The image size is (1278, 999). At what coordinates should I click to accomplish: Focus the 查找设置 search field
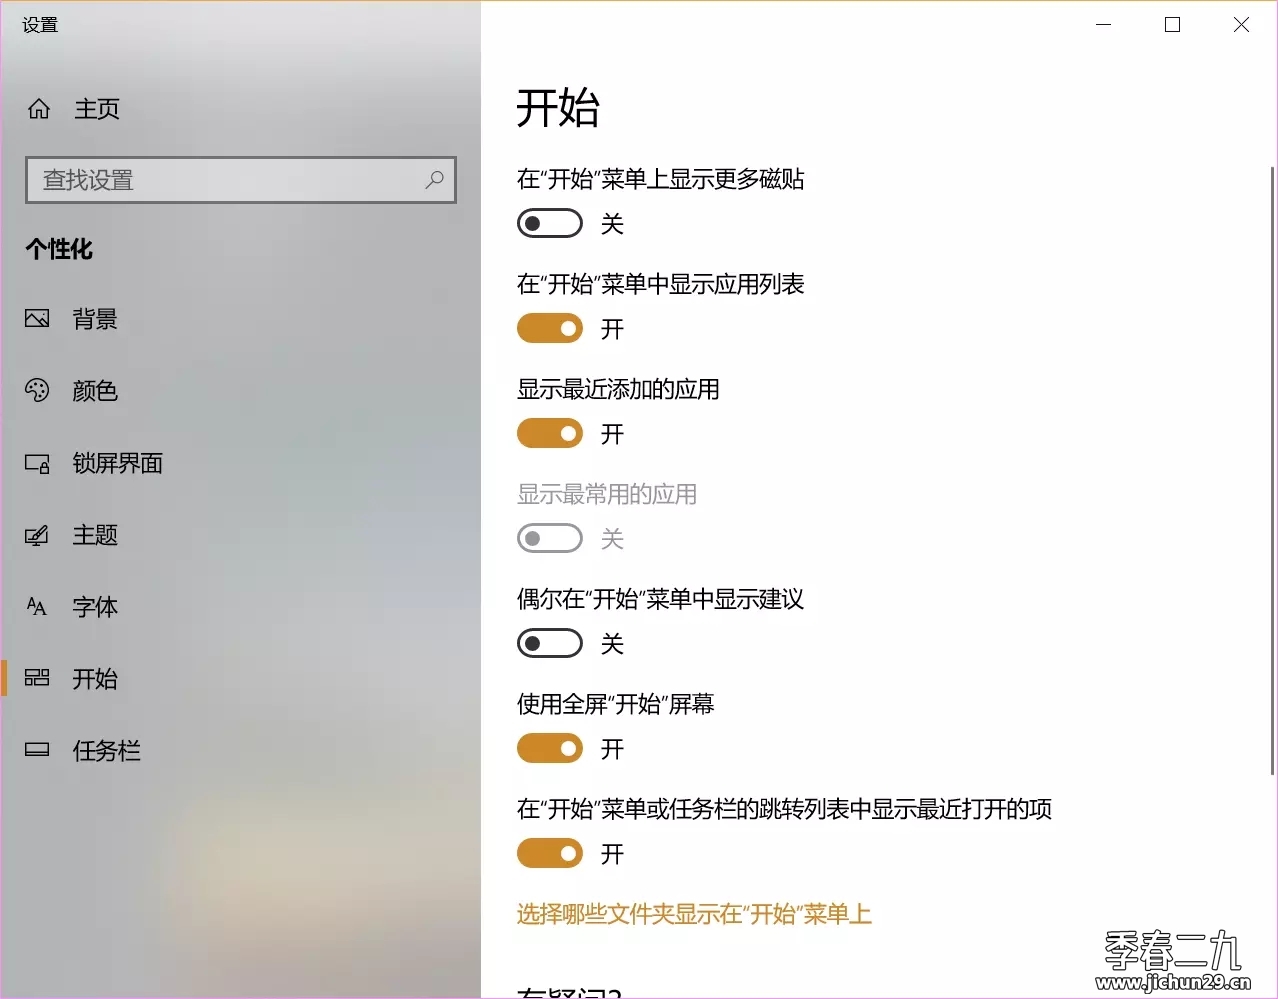[x=241, y=180]
